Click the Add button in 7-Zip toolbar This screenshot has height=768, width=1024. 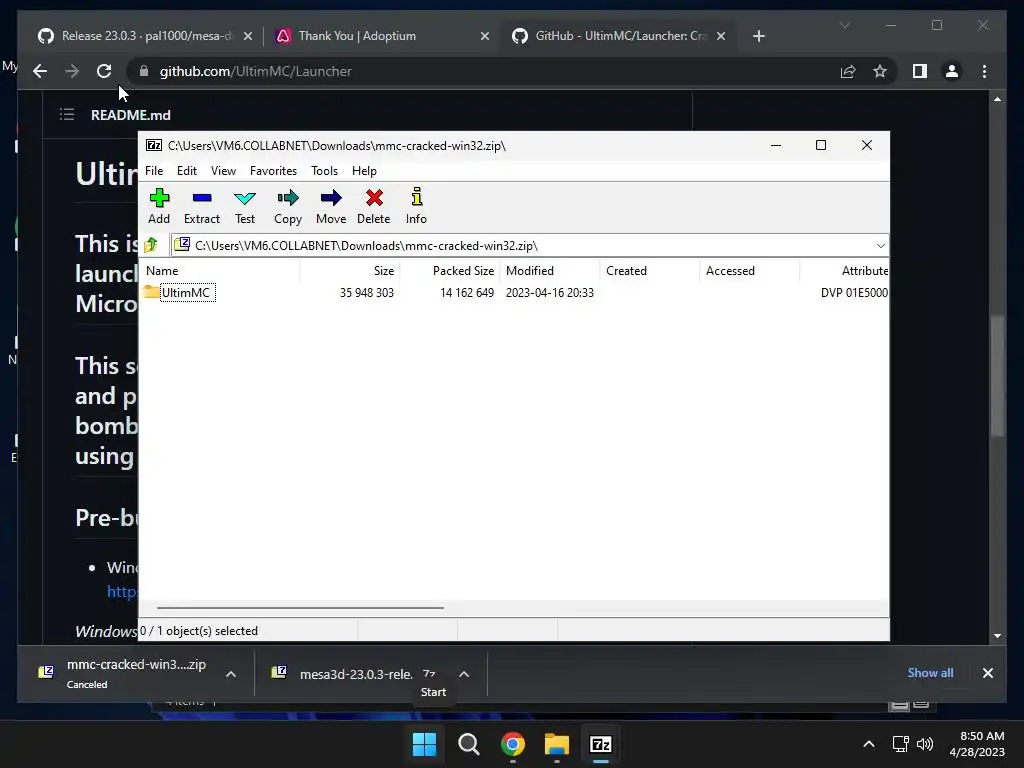(159, 206)
